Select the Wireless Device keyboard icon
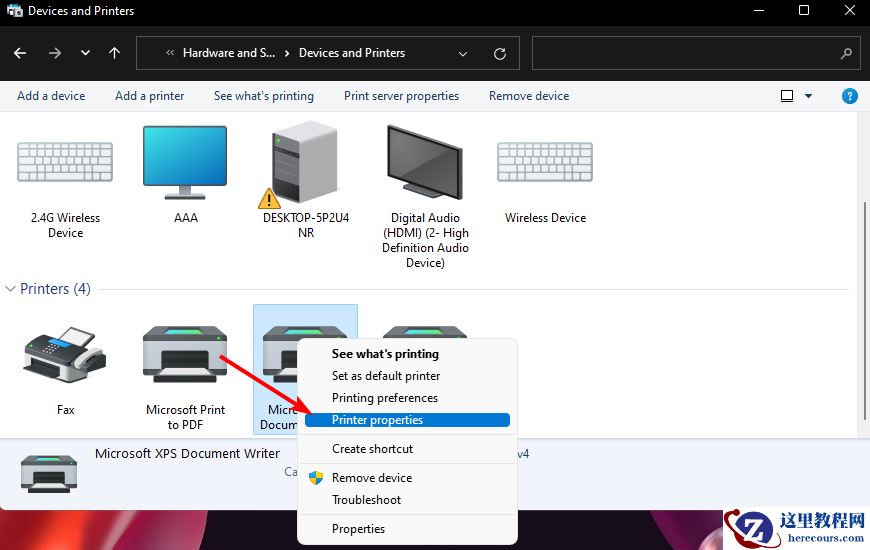The height and width of the screenshot is (550, 870). [x=545, y=162]
